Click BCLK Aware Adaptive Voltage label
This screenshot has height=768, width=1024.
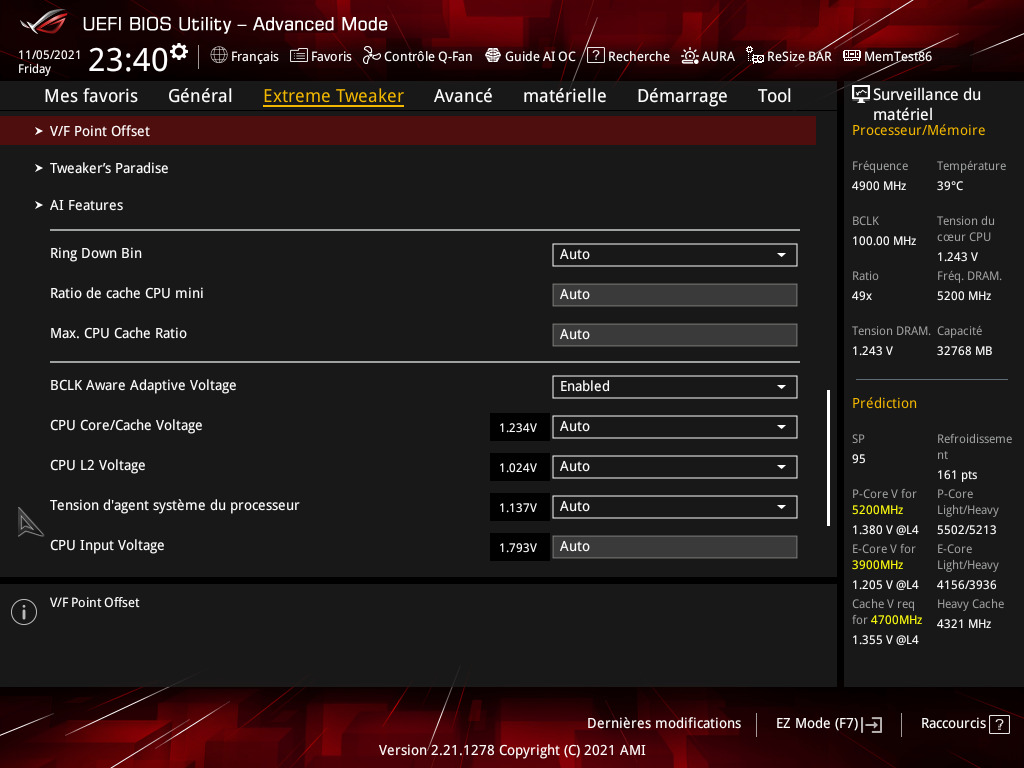pos(143,385)
